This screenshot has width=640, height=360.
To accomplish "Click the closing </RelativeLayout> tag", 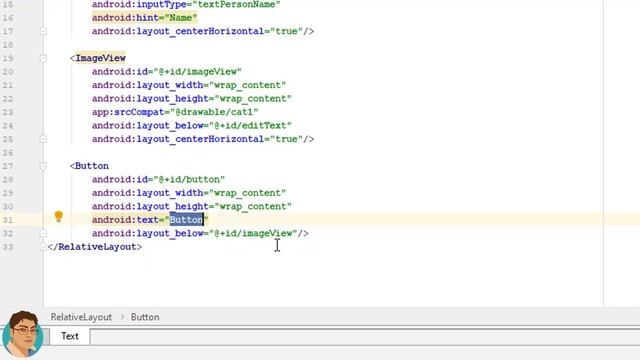I will coord(95,247).
